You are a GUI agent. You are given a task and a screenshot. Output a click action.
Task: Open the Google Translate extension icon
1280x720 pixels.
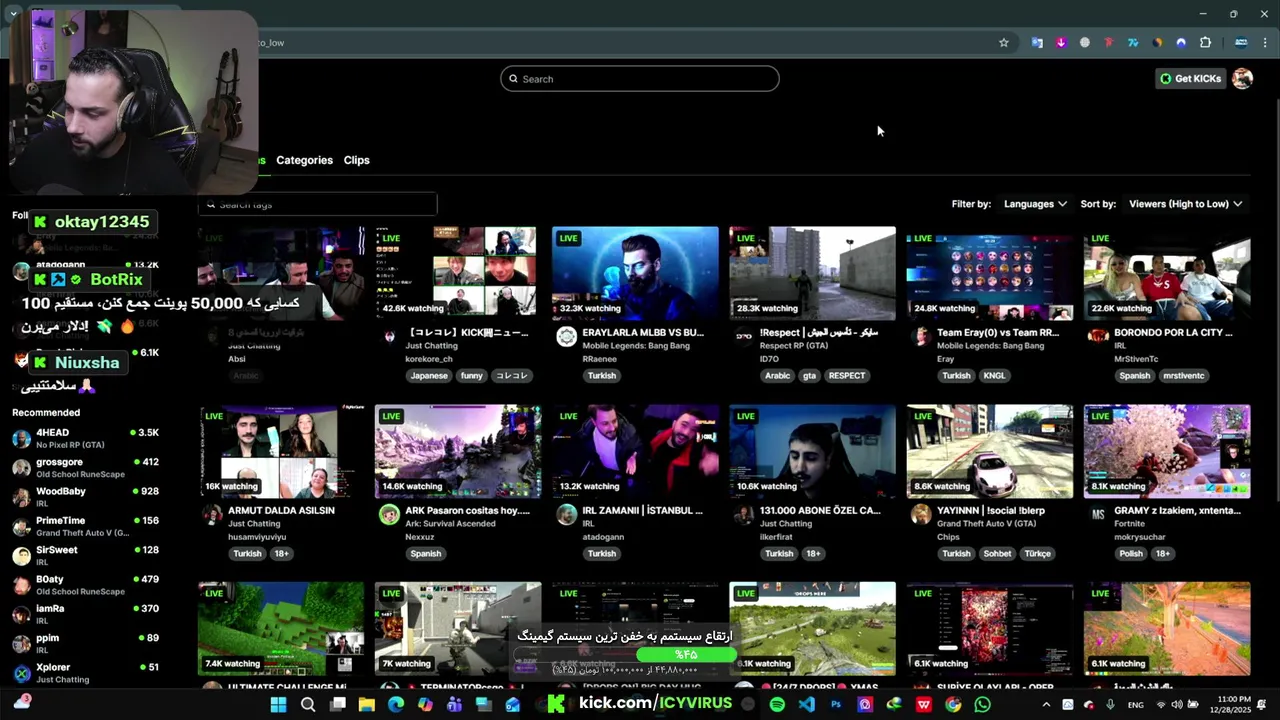click(x=1037, y=43)
